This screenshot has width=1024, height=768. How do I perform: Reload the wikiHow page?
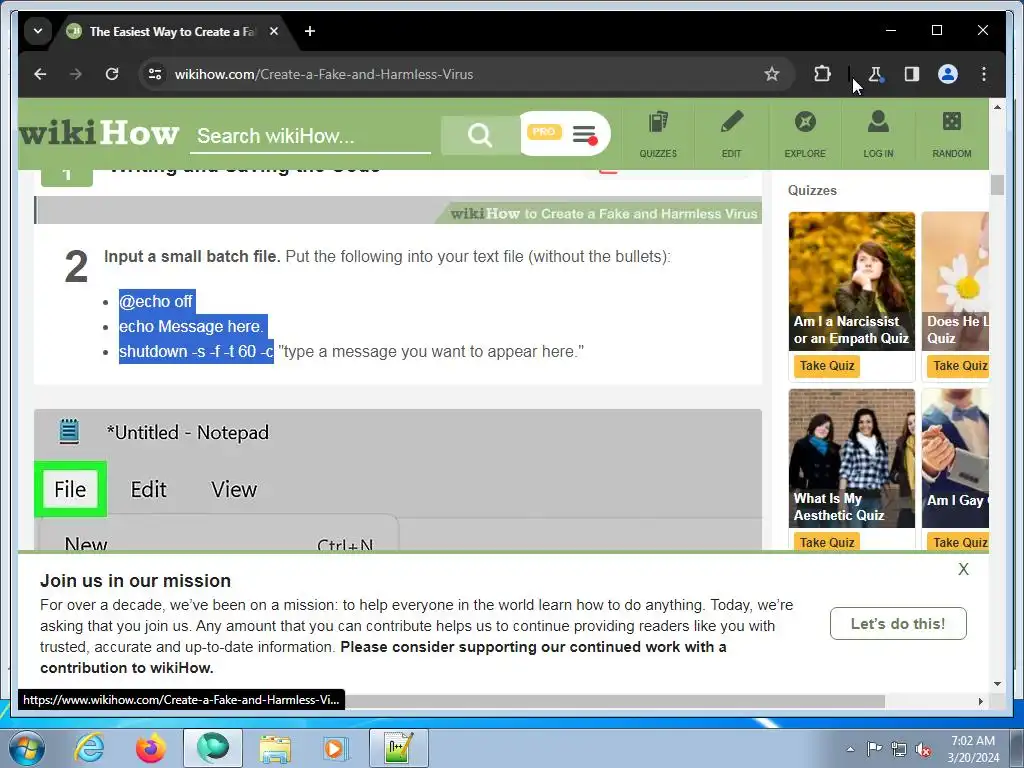pos(112,74)
